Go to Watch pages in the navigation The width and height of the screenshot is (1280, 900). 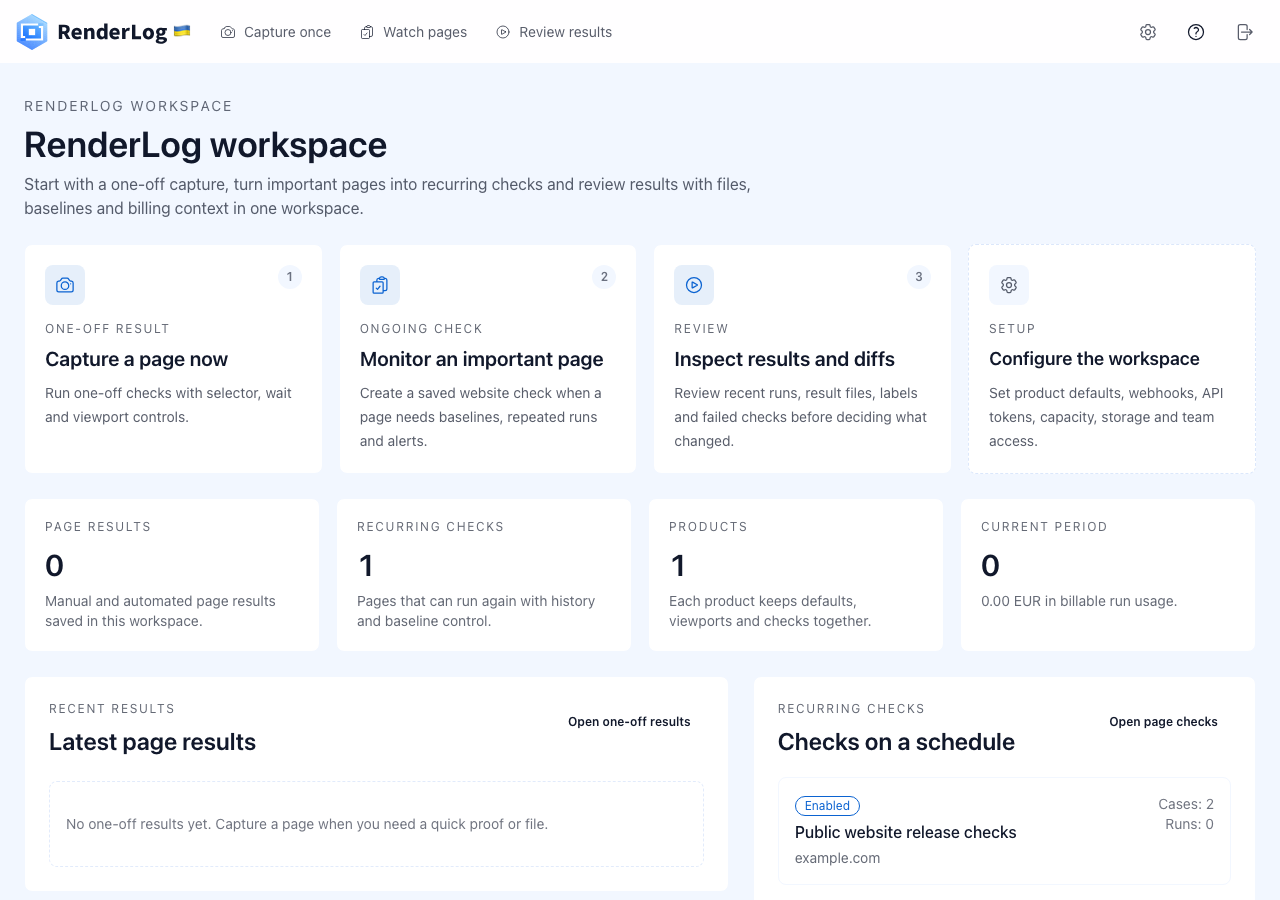tap(414, 32)
